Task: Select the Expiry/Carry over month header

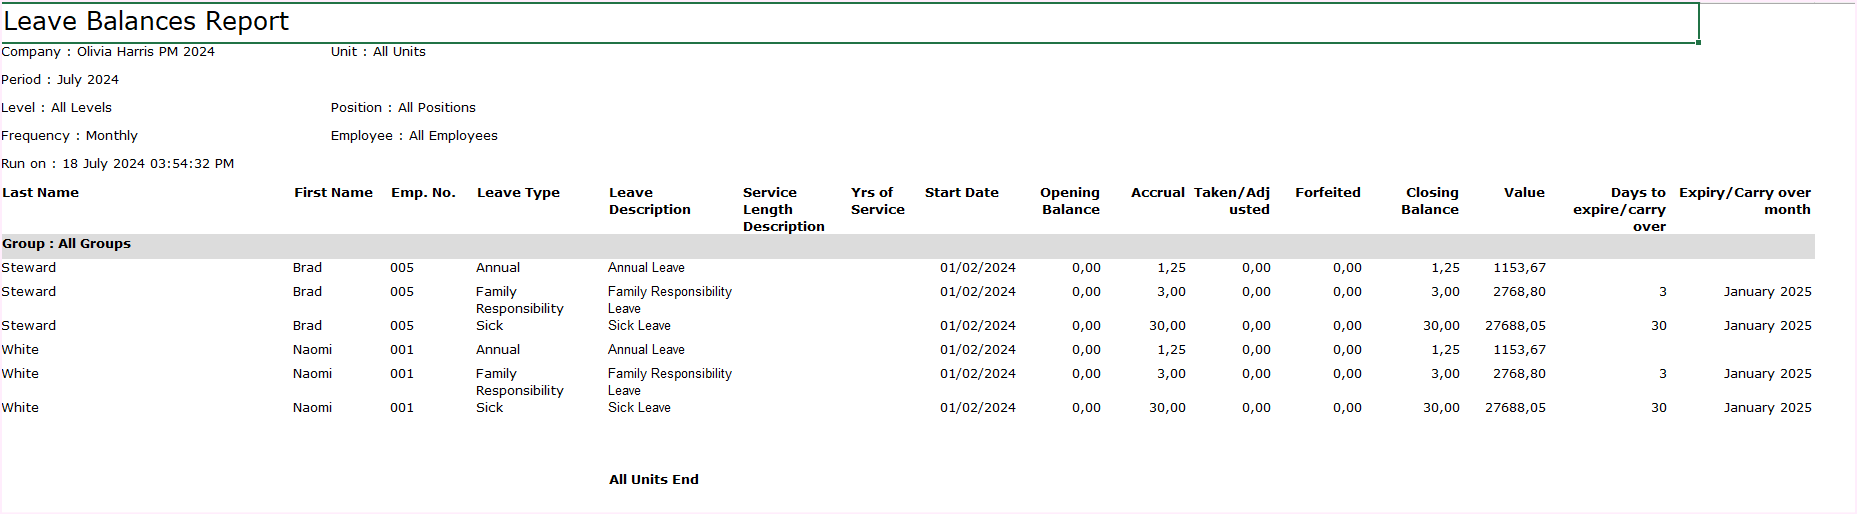Action: pyautogui.click(x=1745, y=201)
